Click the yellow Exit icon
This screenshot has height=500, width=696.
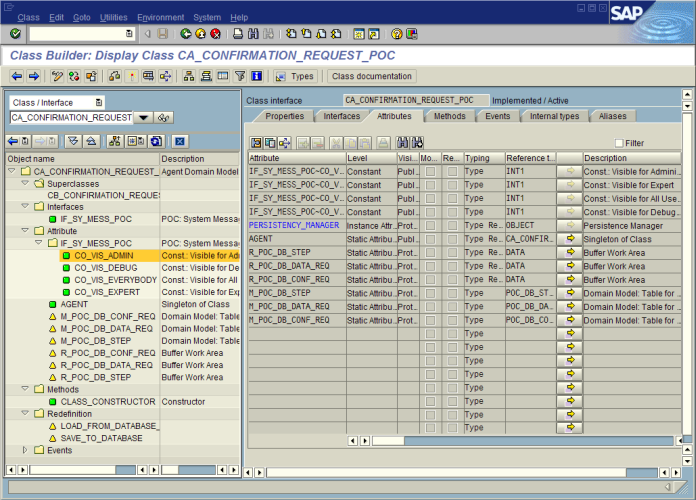coord(201,34)
